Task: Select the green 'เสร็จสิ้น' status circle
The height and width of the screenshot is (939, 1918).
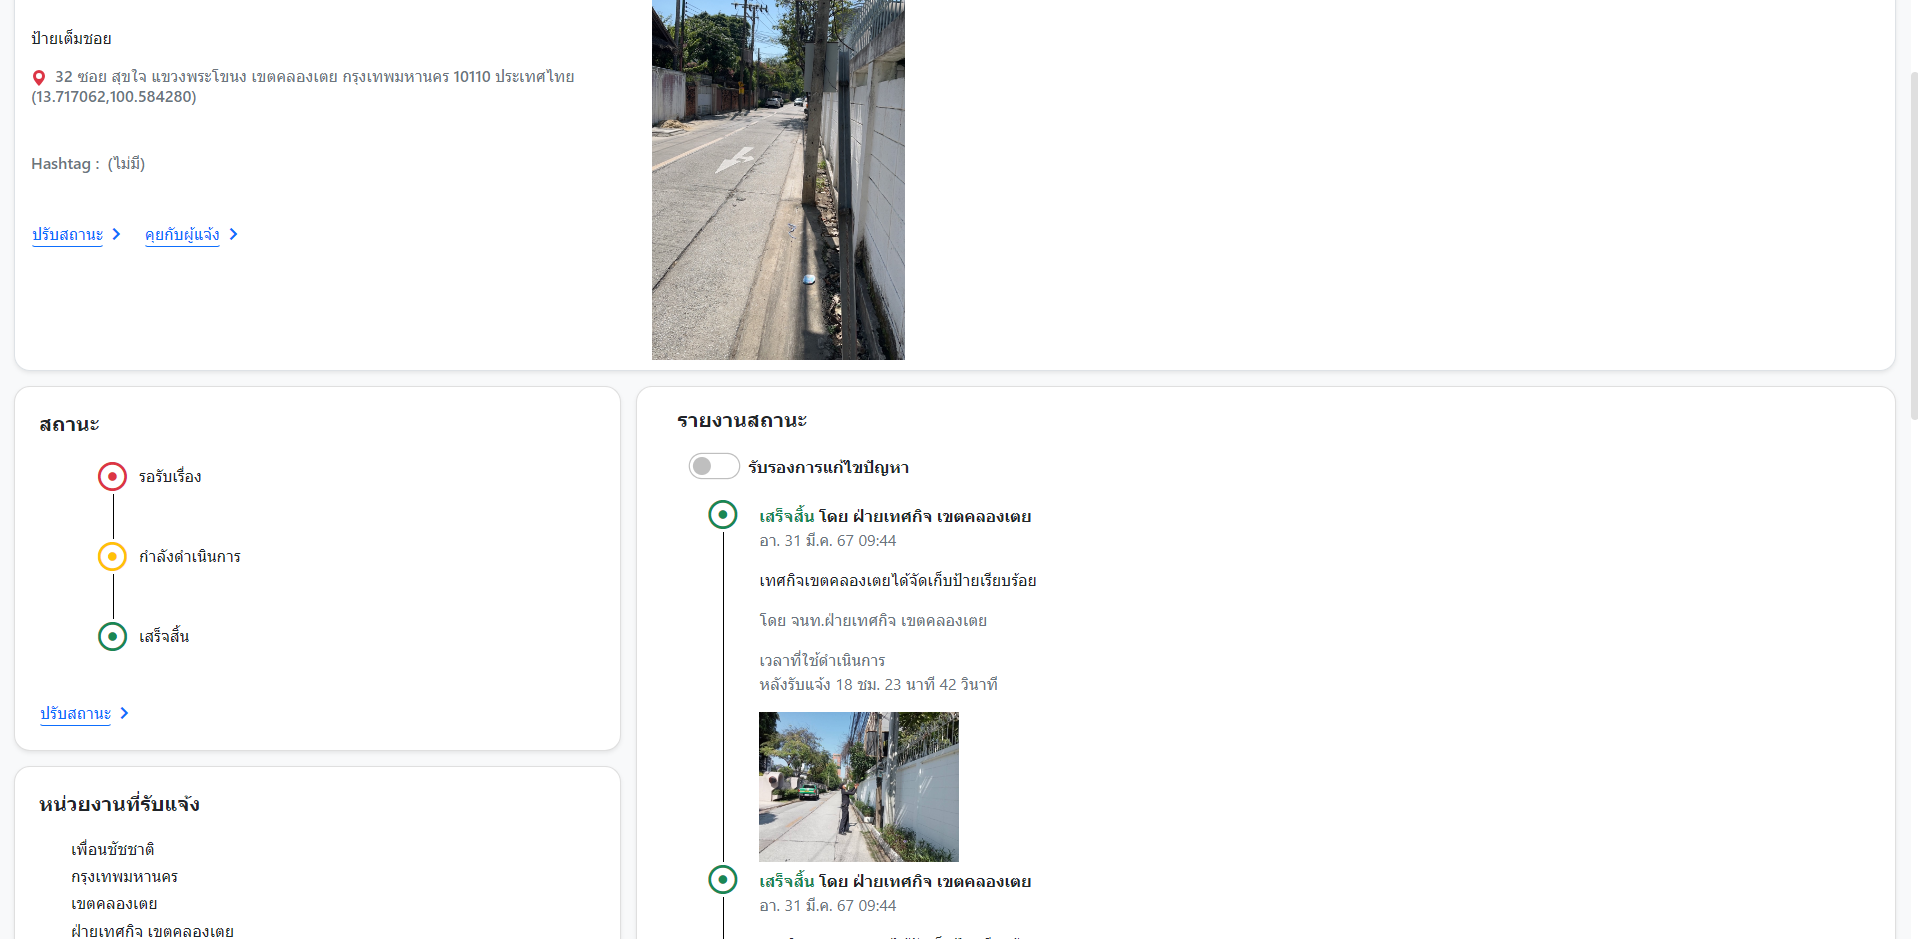Action: coord(112,636)
